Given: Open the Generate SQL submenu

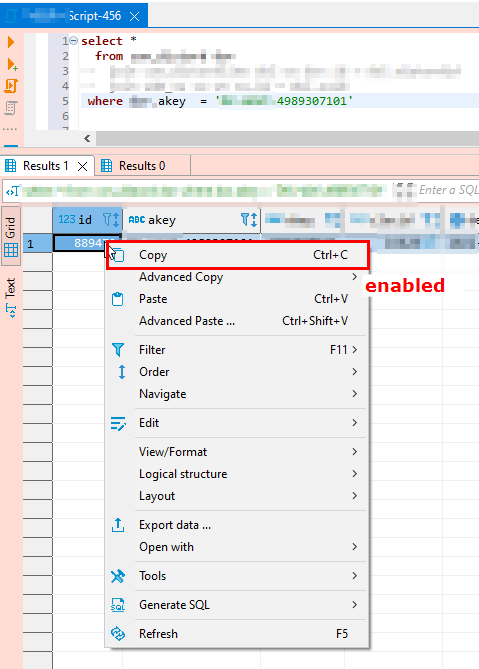Looking at the screenshot, I should pyautogui.click(x=237, y=605).
